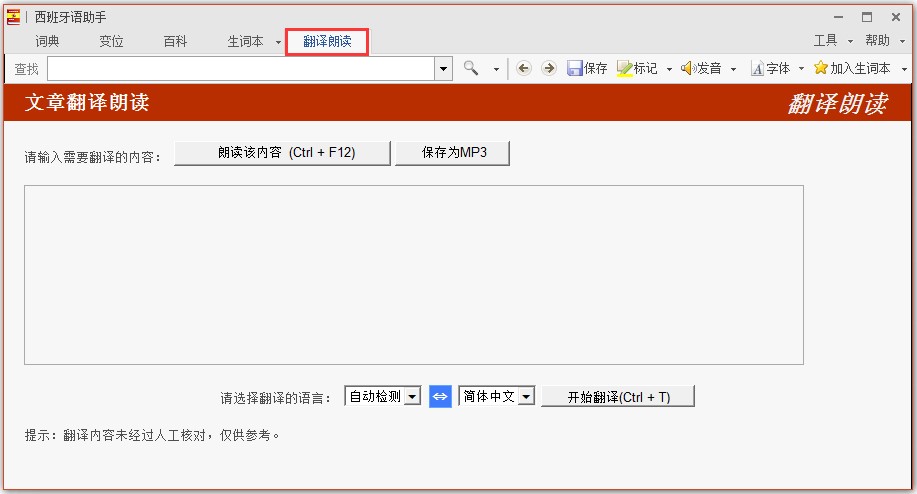Click the 发音 speaker toolbar button
917x494 pixels.
(701, 68)
